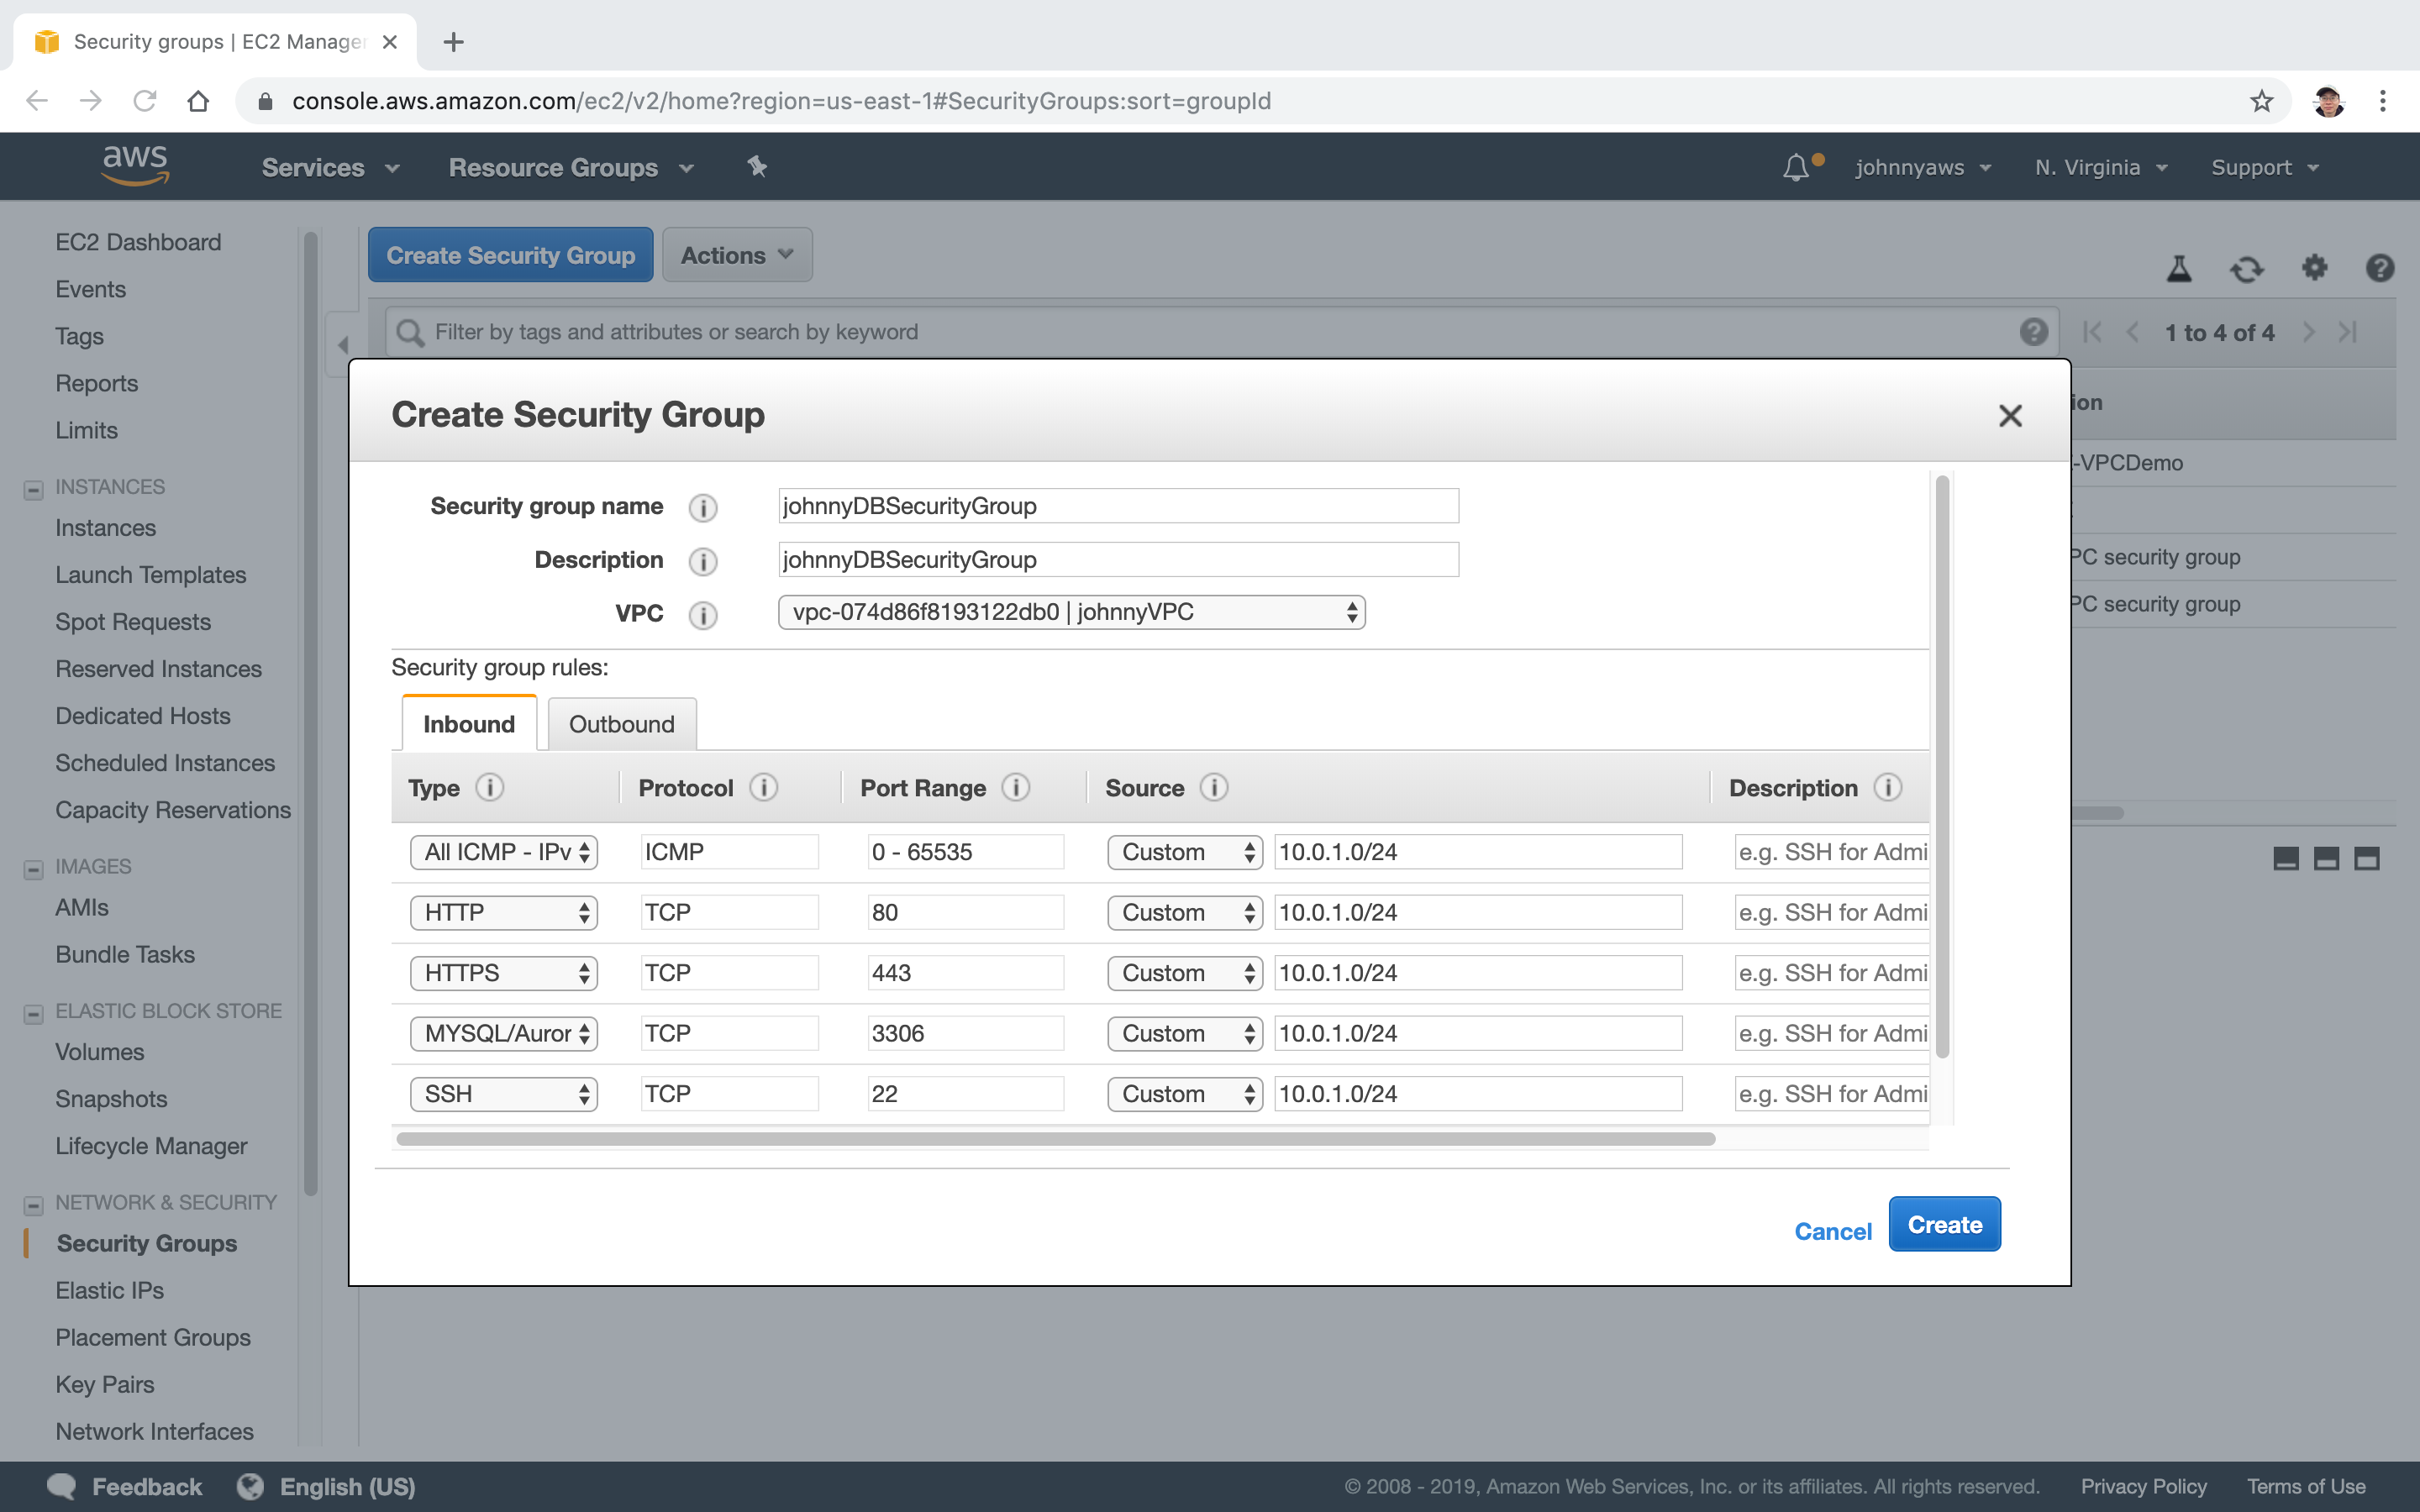
Task: Open the Source dropdown for the HTTP rule
Action: [x=1185, y=912]
